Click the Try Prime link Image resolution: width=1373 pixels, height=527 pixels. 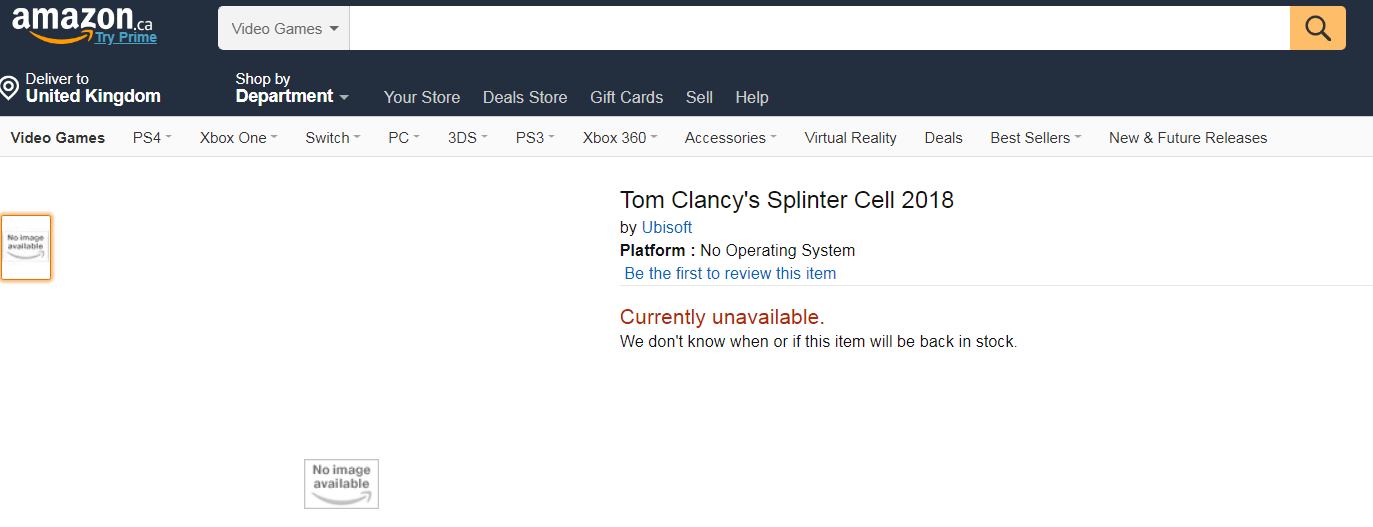tap(126, 37)
